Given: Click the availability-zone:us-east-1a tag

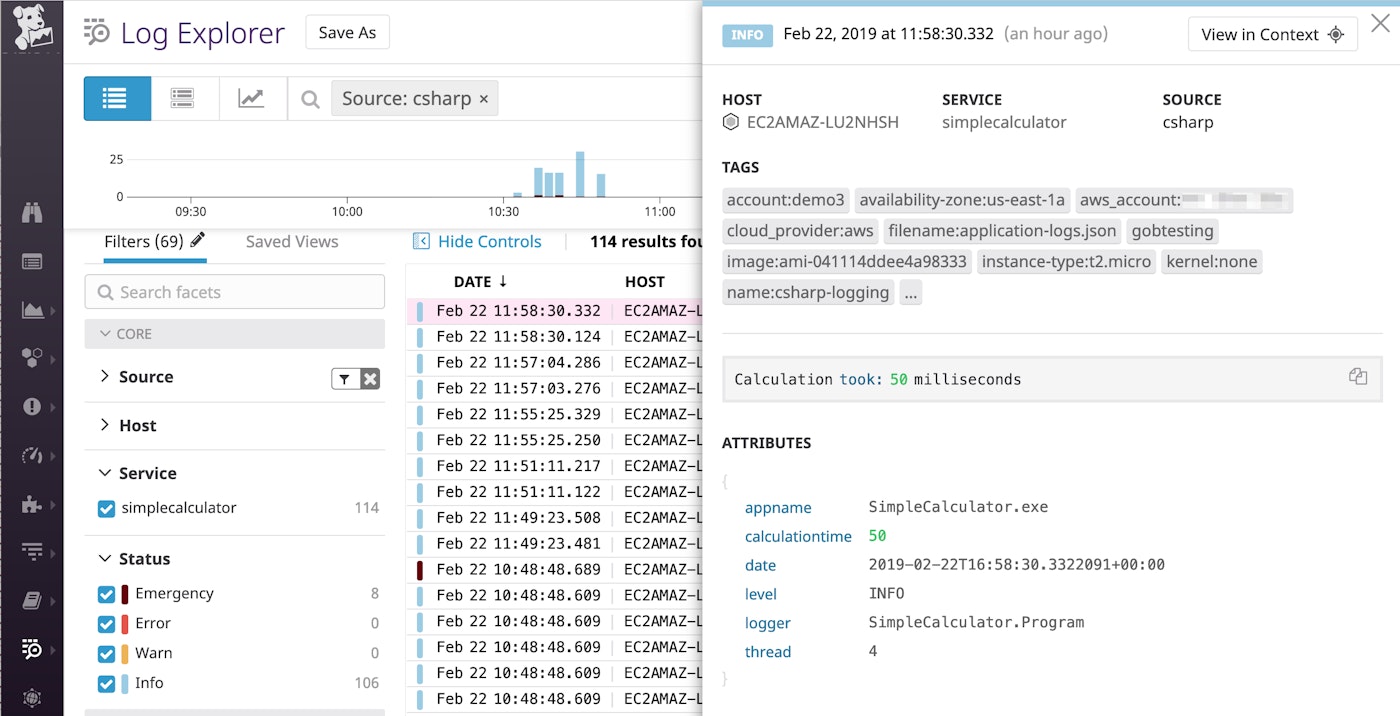Looking at the screenshot, I should (964, 200).
